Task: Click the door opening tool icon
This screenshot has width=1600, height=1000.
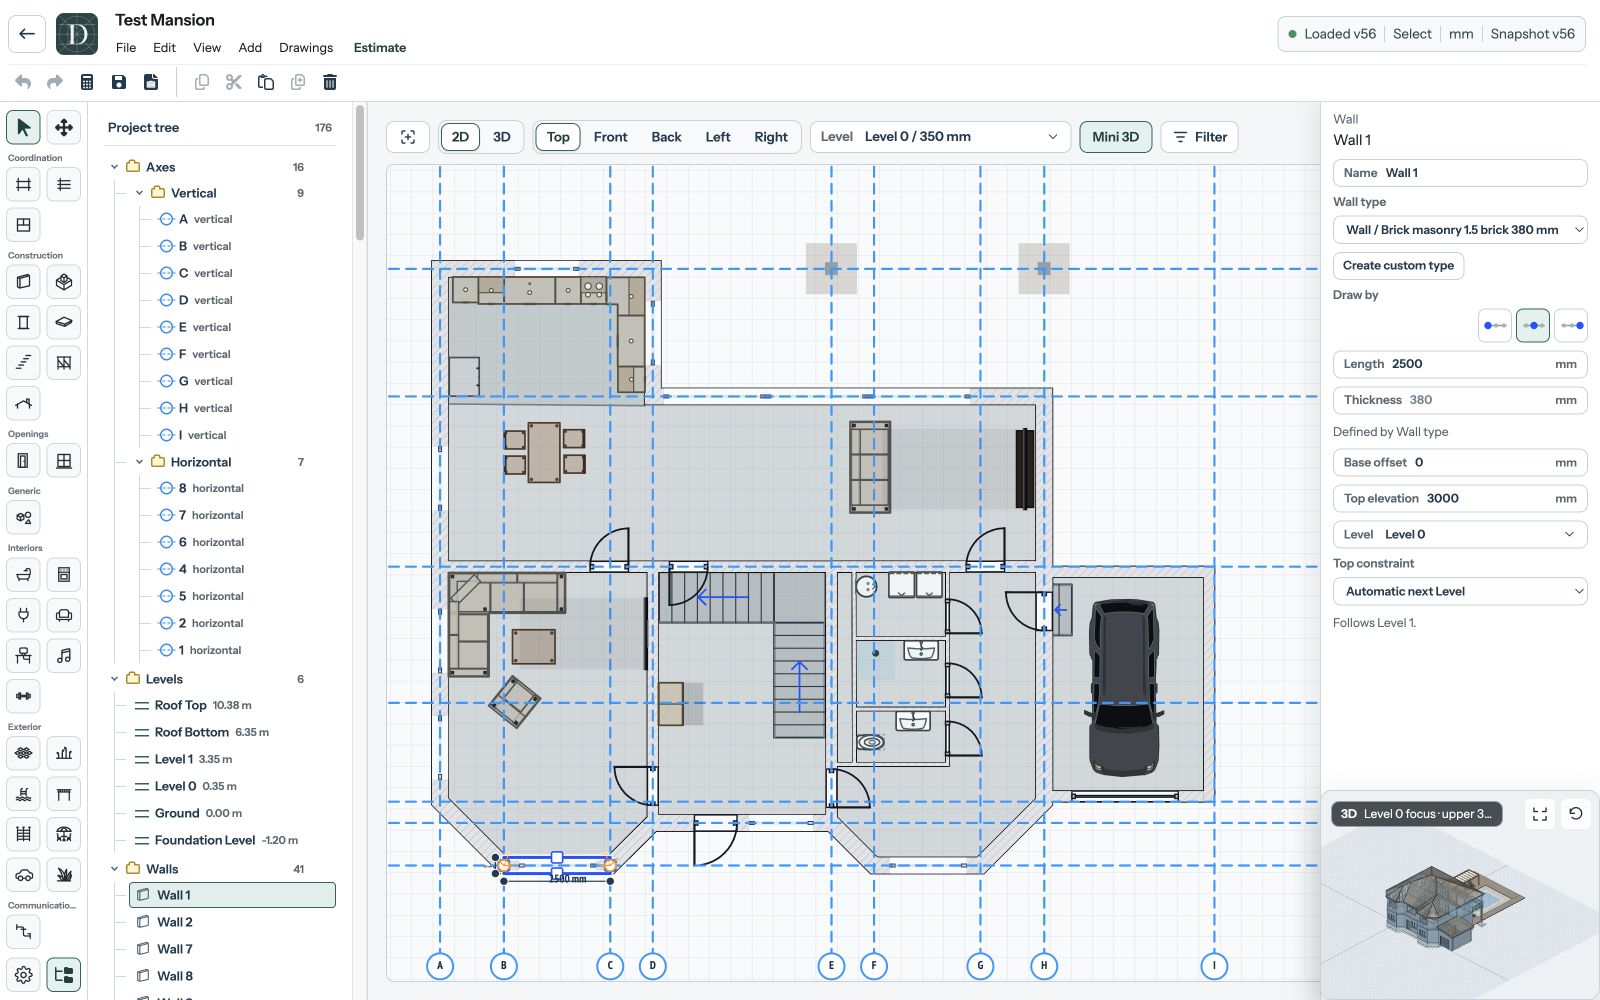Action: [x=24, y=461]
